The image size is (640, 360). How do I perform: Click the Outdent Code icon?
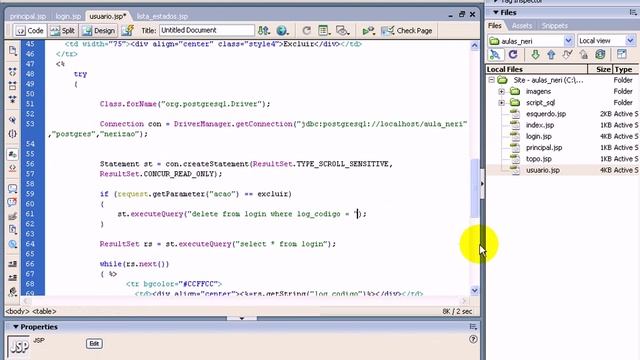click(x=13, y=278)
